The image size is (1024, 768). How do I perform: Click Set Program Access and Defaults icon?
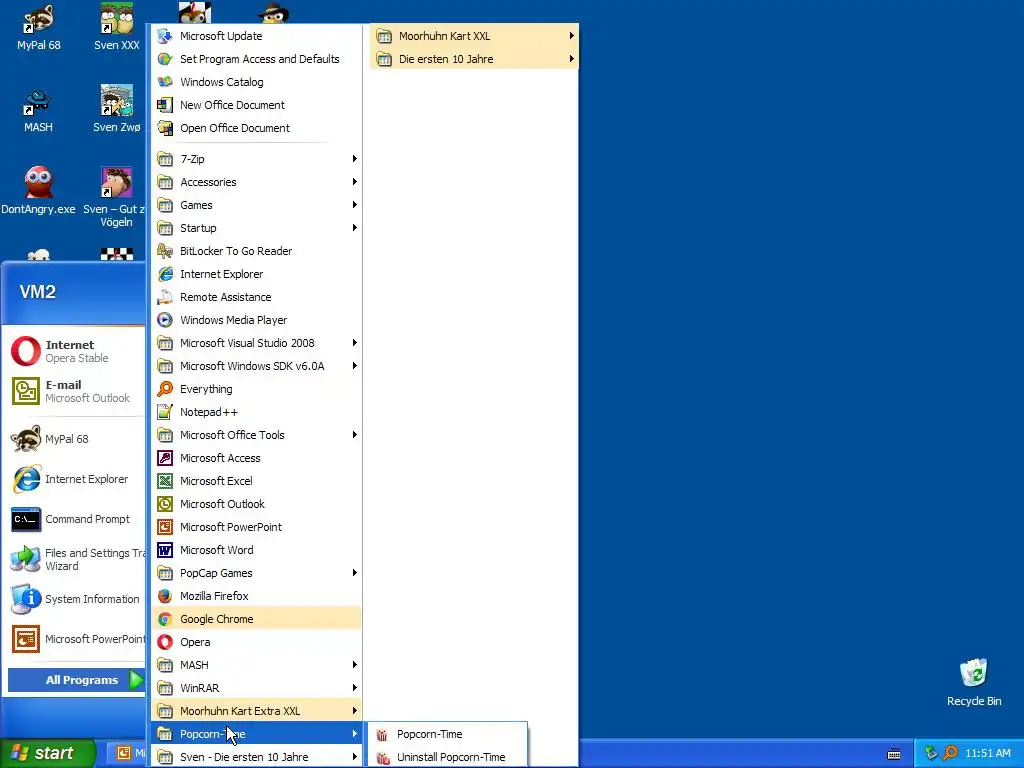click(x=165, y=59)
